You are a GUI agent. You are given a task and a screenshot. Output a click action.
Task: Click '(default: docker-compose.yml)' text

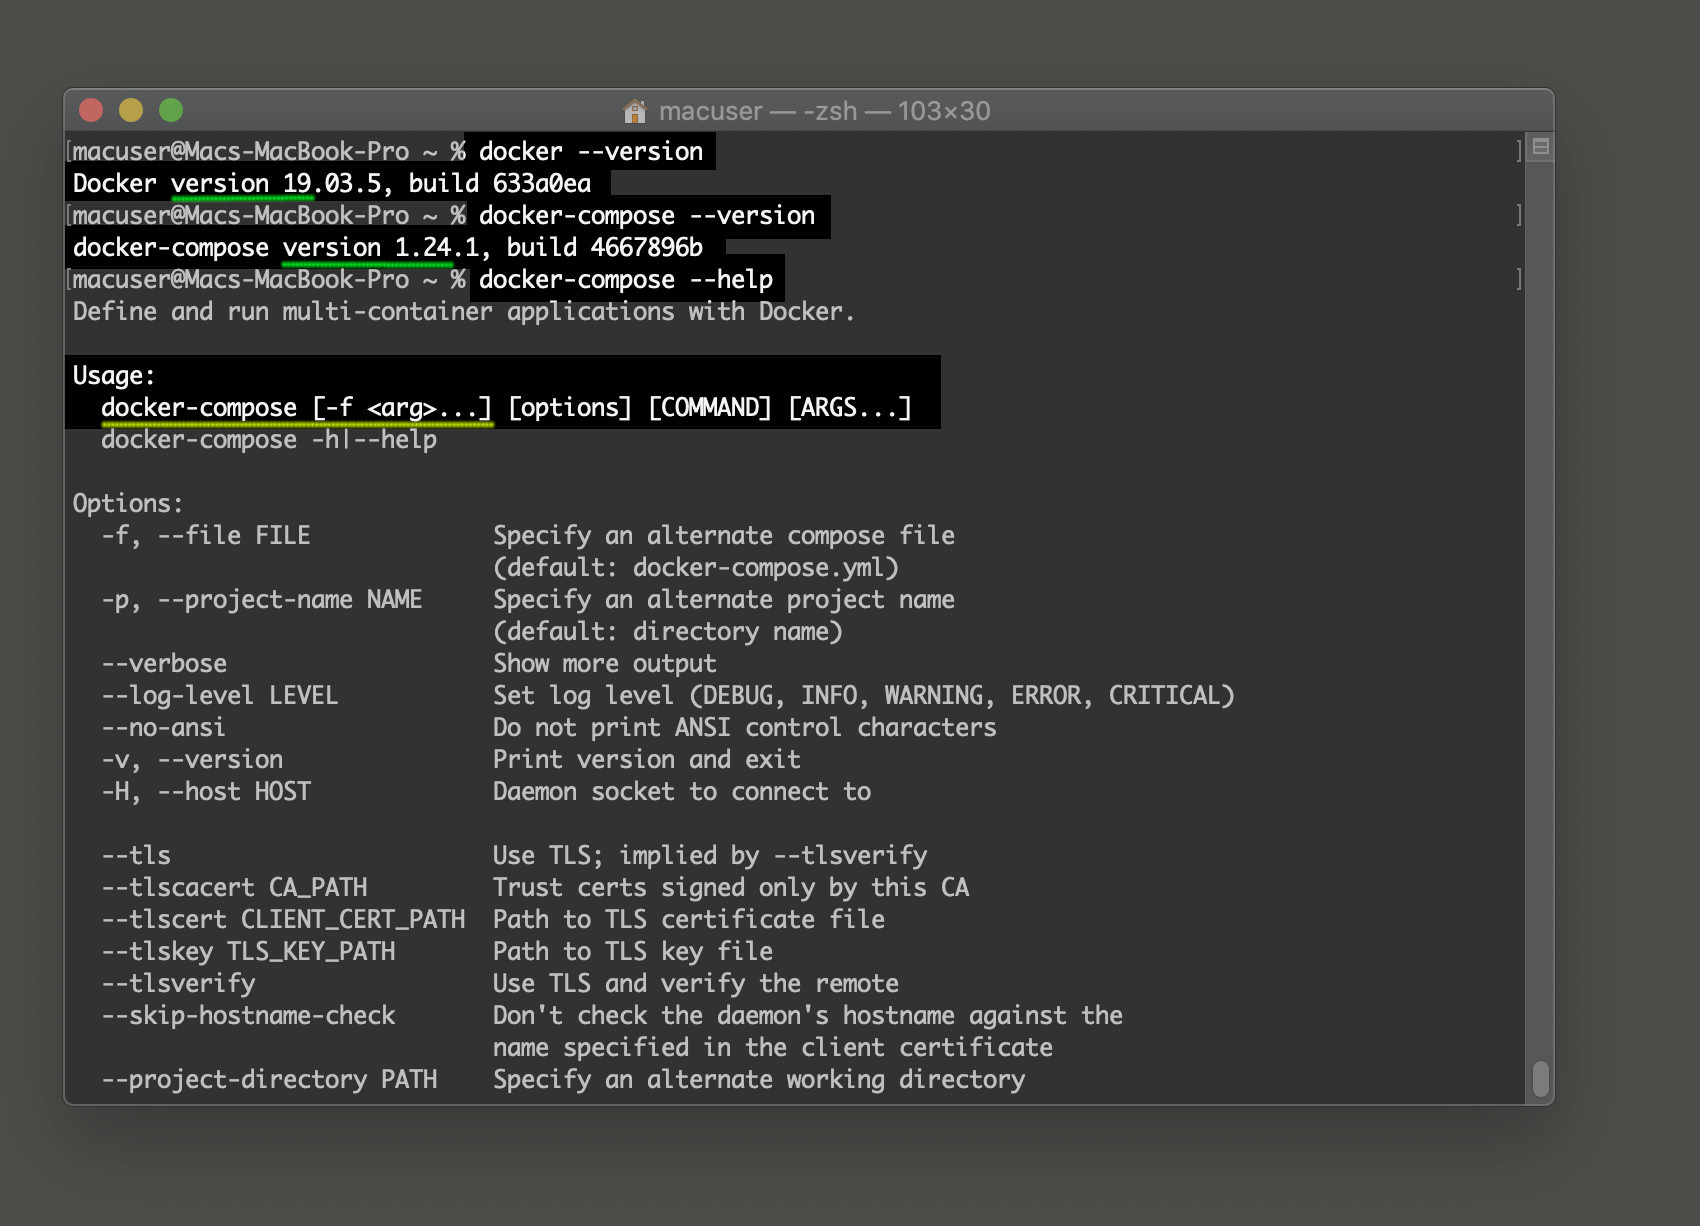[x=696, y=568]
